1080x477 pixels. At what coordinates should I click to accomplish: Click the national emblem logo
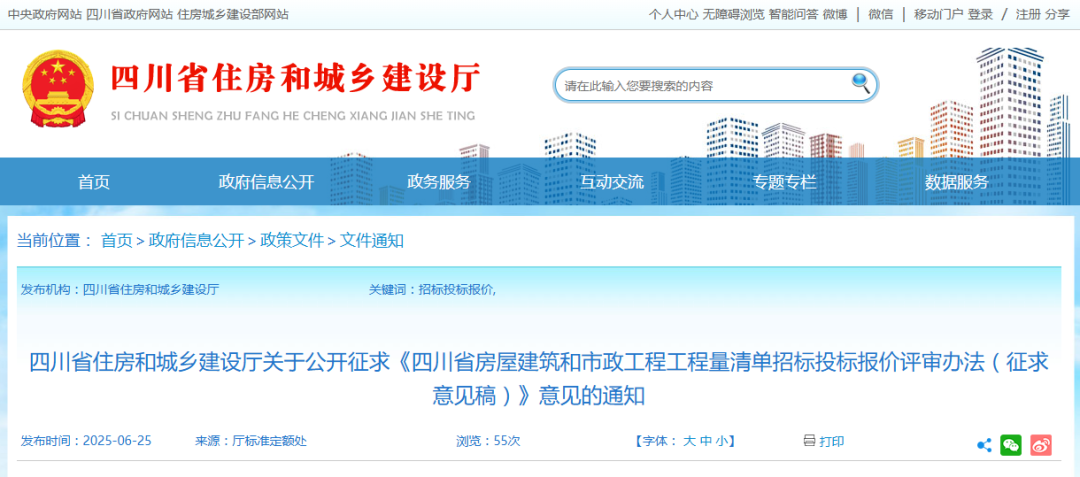coord(58,89)
